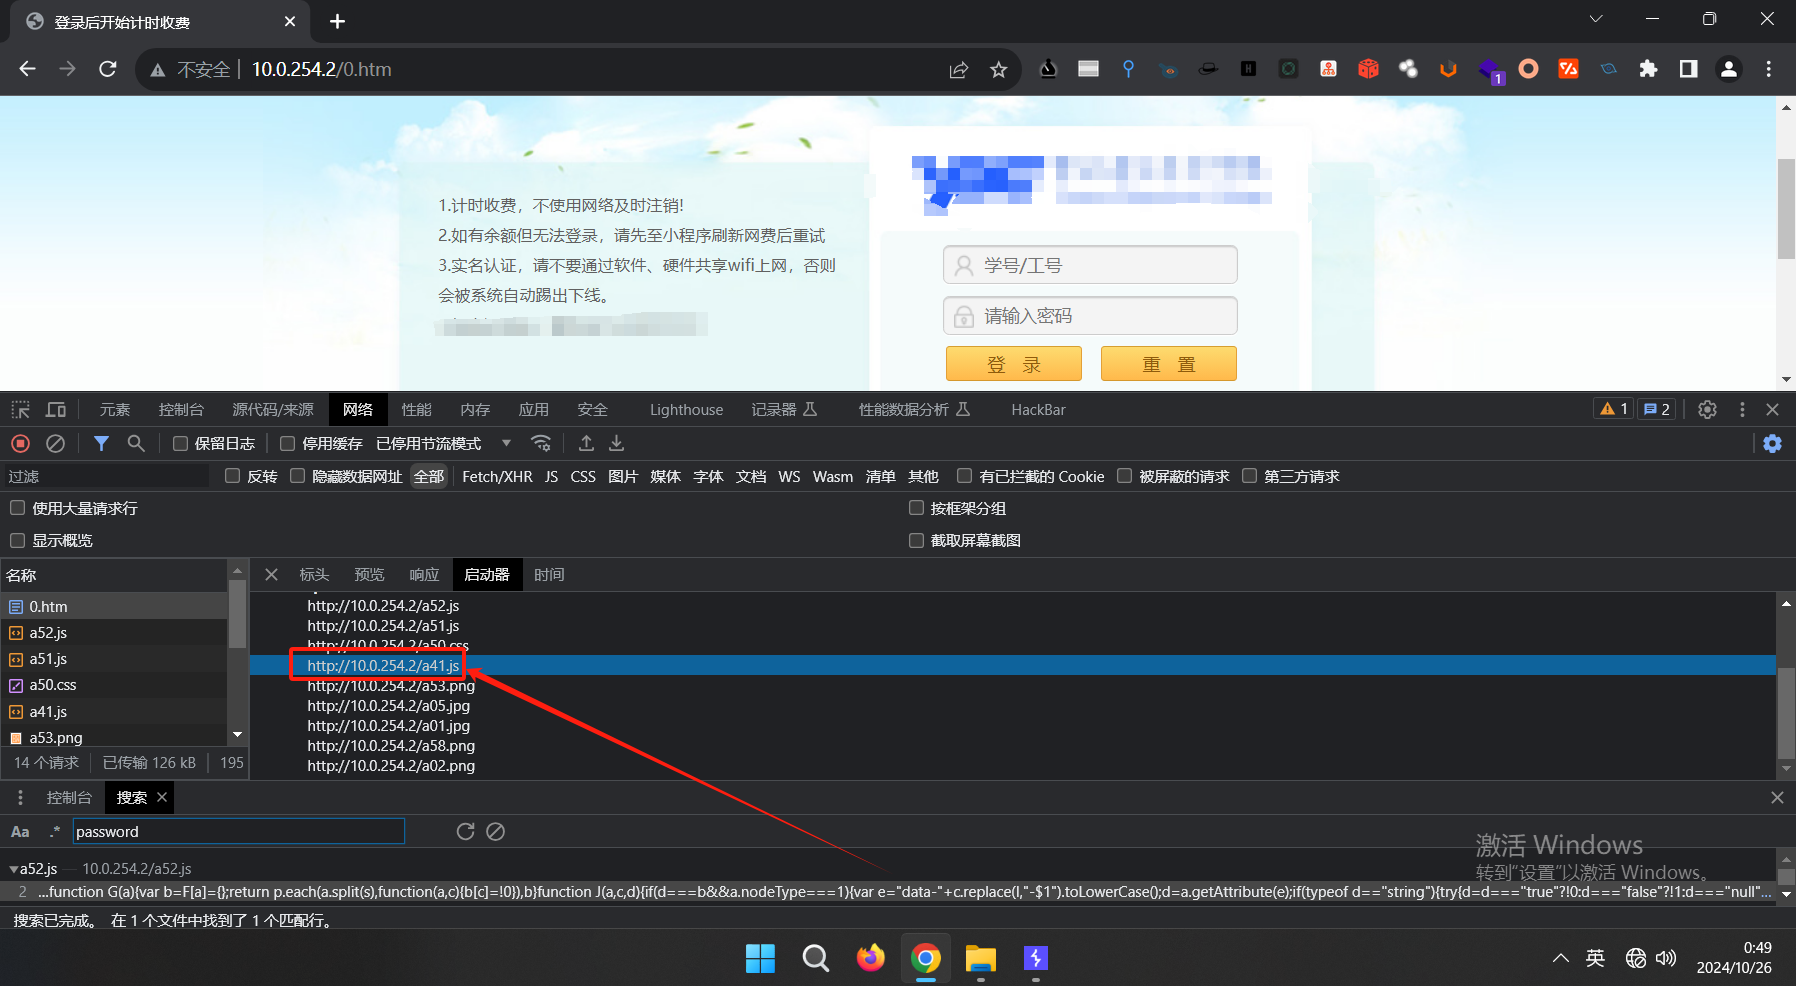Open network panel settings gear
The width and height of the screenshot is (1796, 986).
point(1772,443)
